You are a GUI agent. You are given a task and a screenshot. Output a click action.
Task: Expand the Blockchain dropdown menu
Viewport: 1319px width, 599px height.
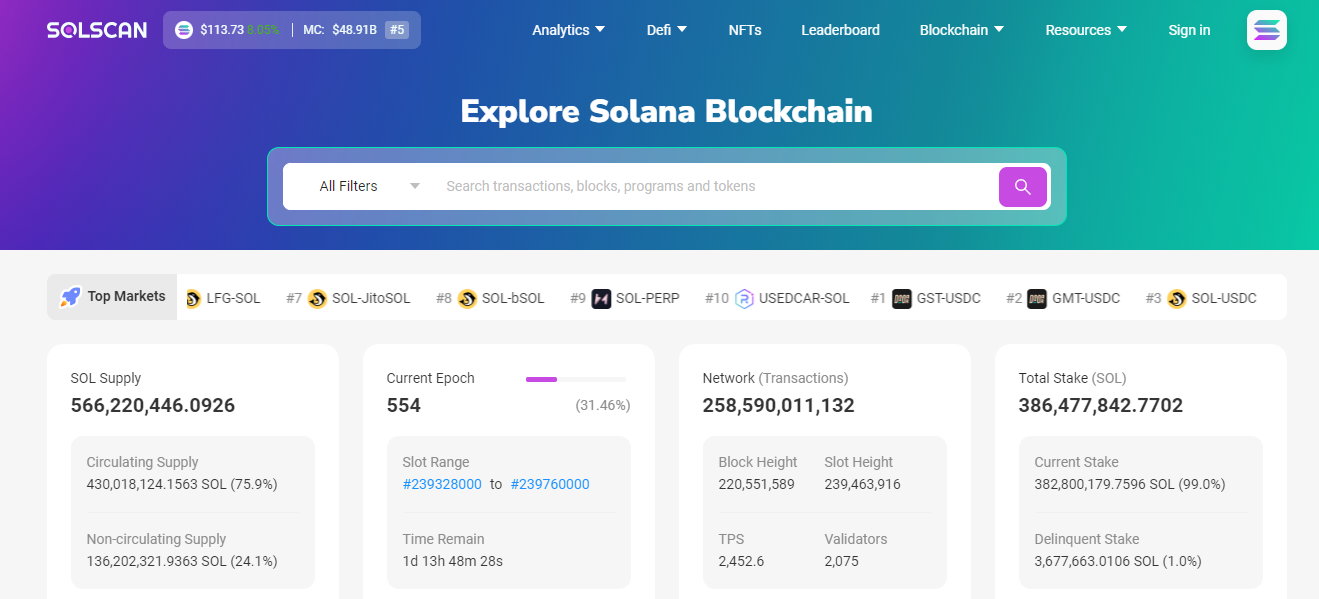[x=961, y=30]
